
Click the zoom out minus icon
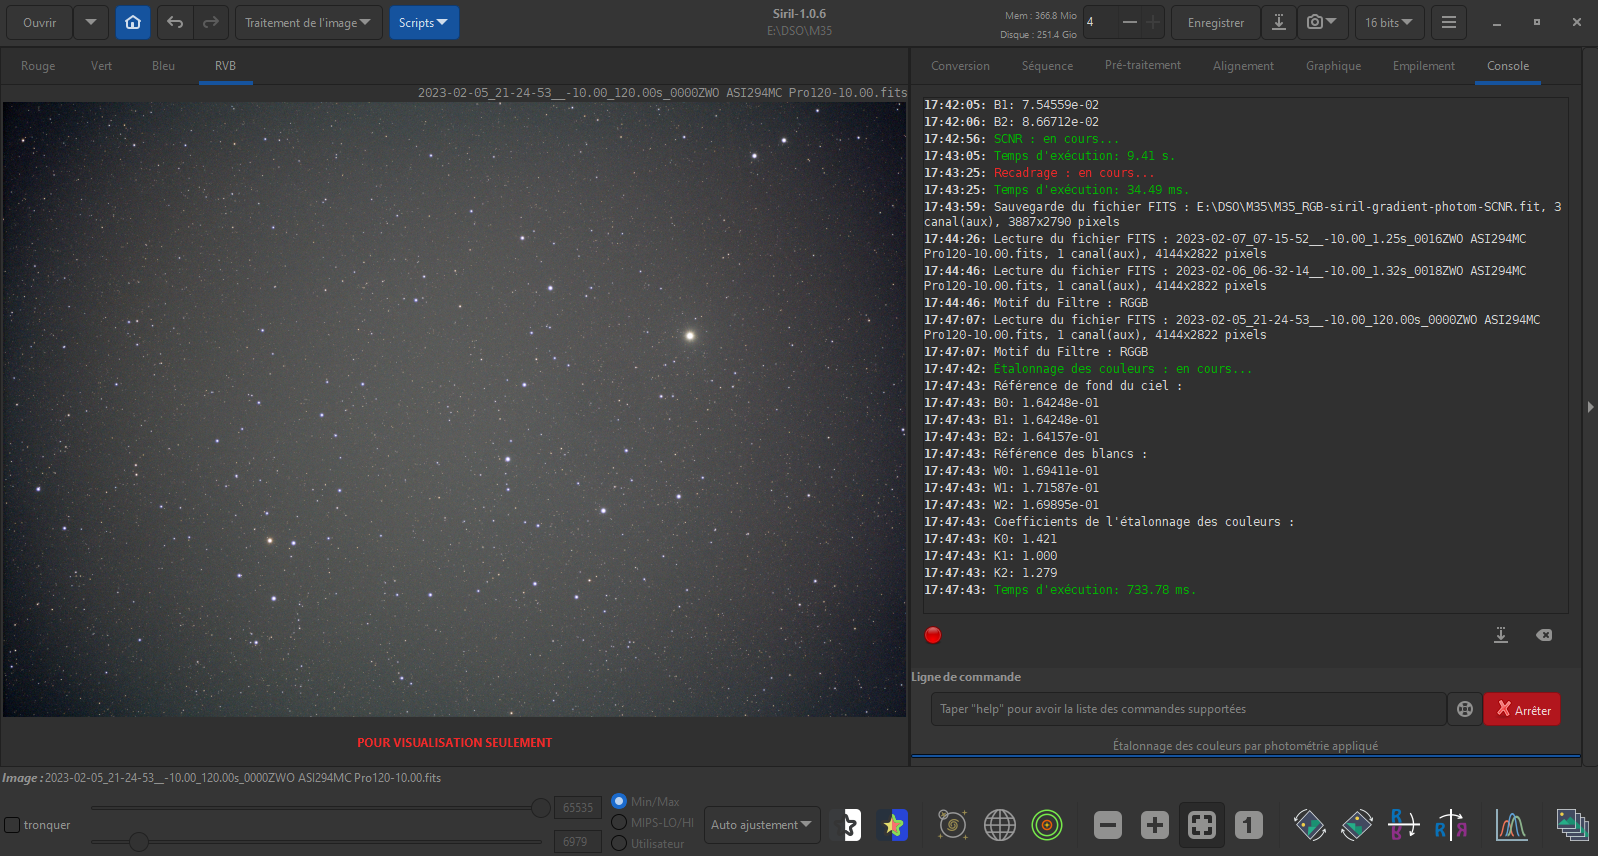(1107, 825)
